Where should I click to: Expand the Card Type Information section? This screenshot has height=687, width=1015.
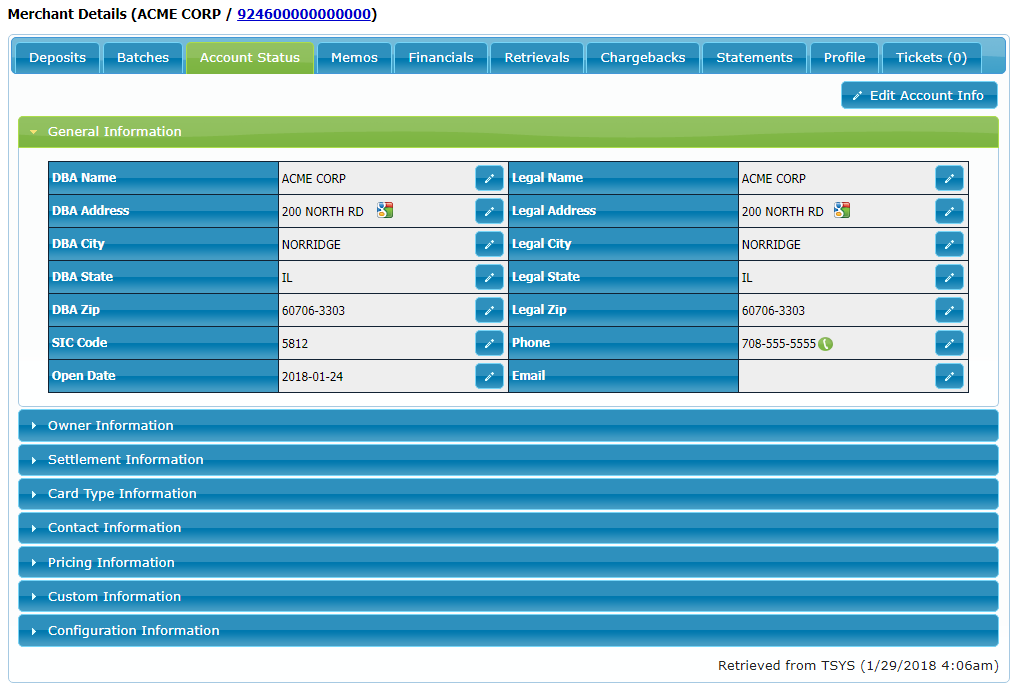(508, 494)
